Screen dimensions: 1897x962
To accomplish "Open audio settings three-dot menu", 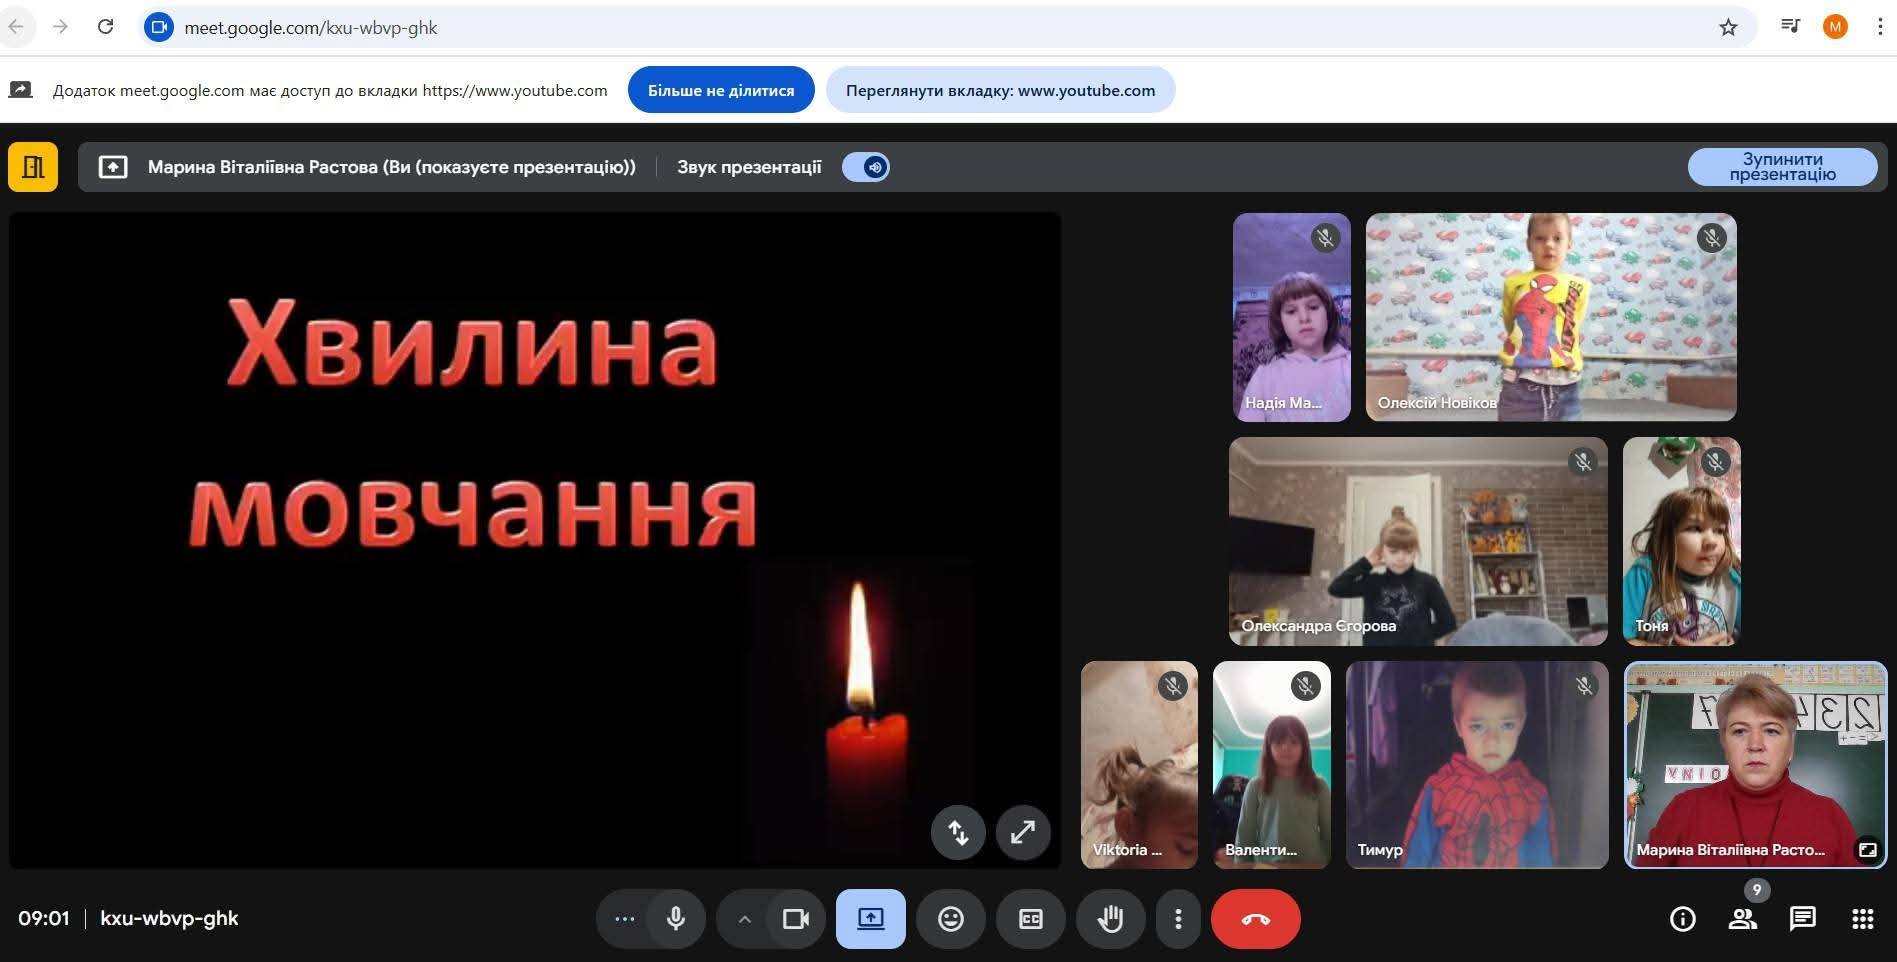I will [x=625, y=919].
